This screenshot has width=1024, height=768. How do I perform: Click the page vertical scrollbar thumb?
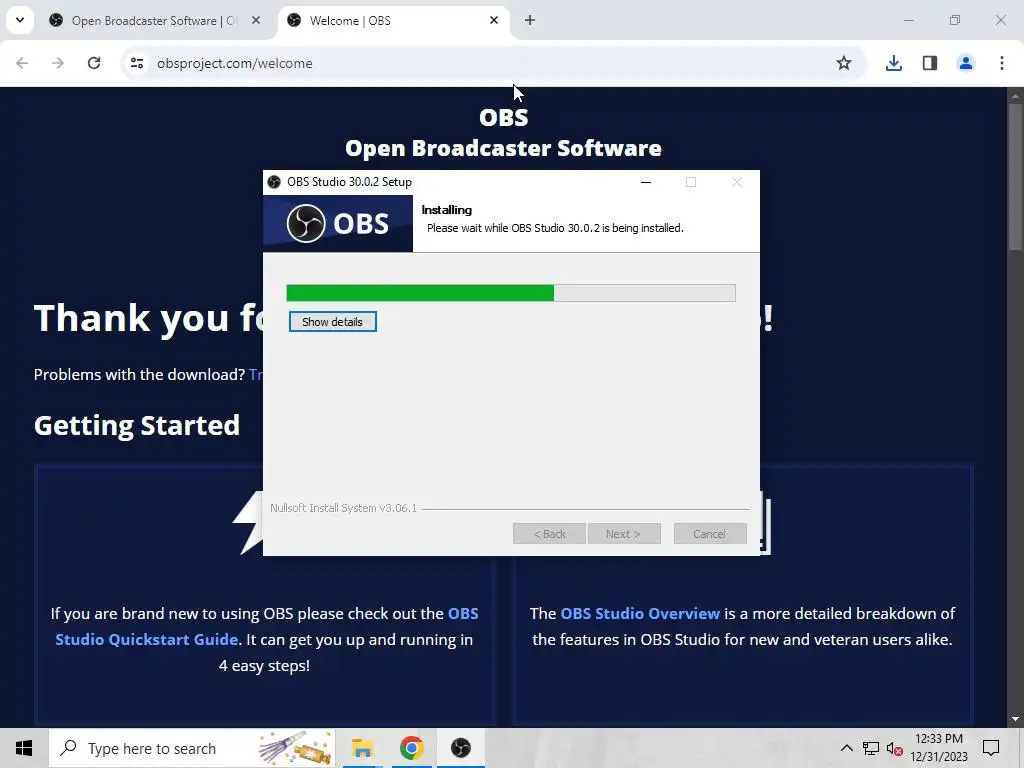click(1015, 176)
